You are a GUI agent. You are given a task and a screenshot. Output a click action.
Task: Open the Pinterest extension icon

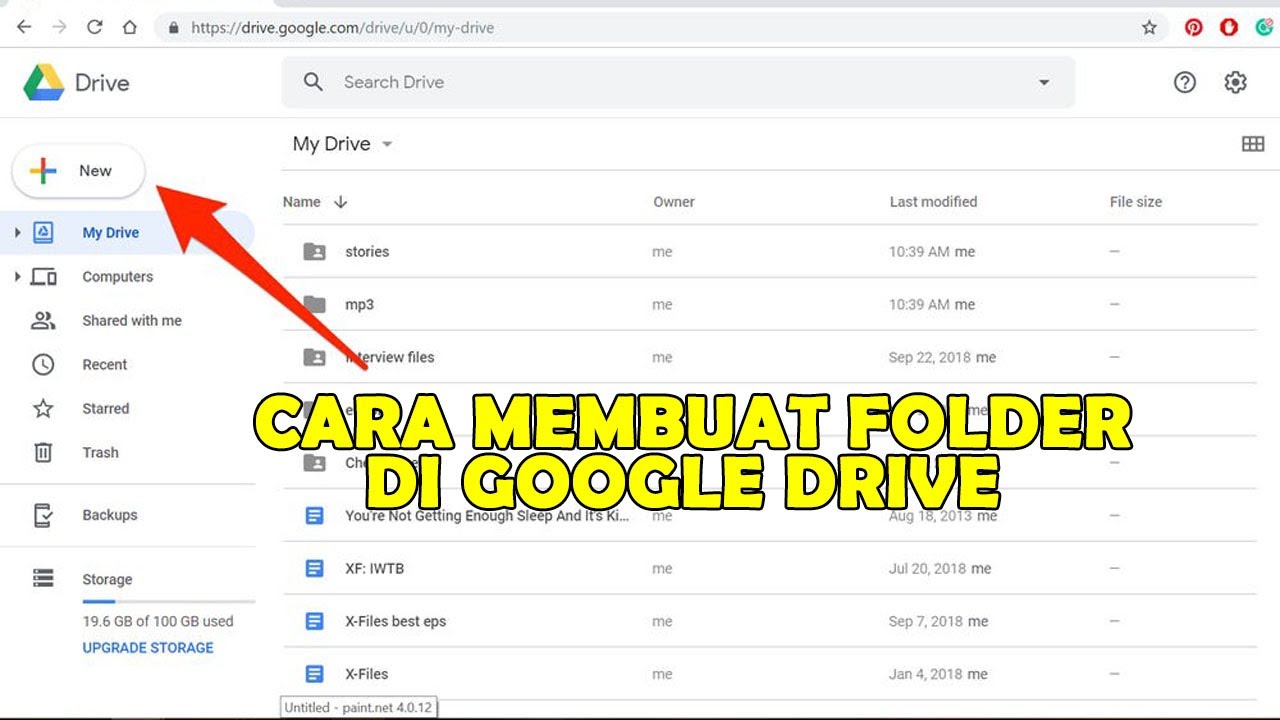1194,28
